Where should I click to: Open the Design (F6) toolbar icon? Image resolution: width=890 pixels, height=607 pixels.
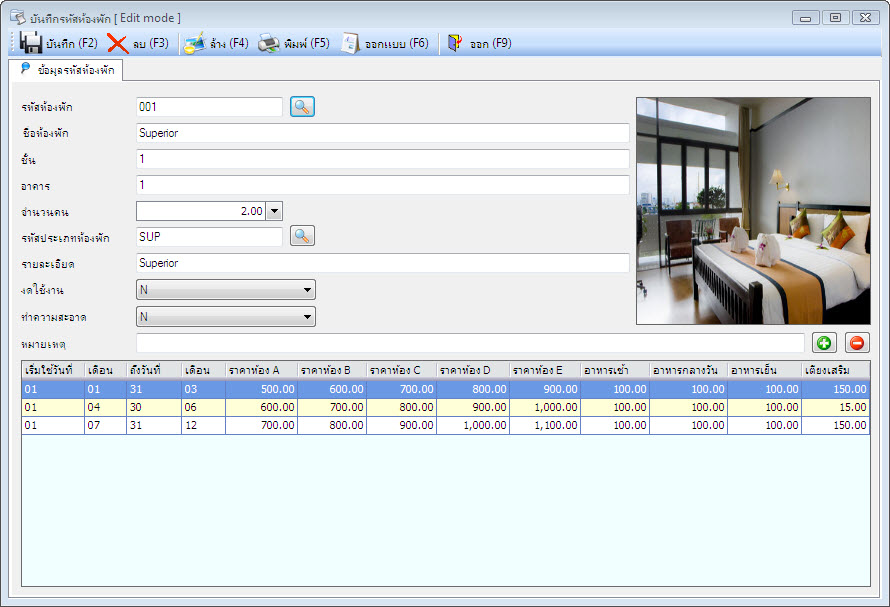coord(349,44)
